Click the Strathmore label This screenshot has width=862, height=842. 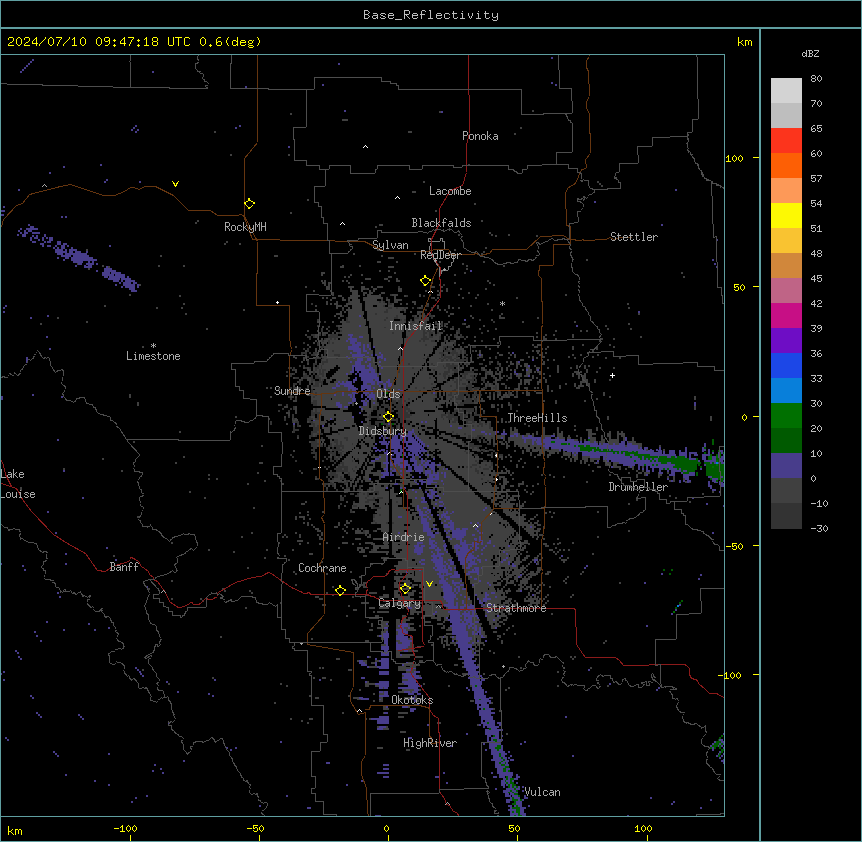(516, 608)
